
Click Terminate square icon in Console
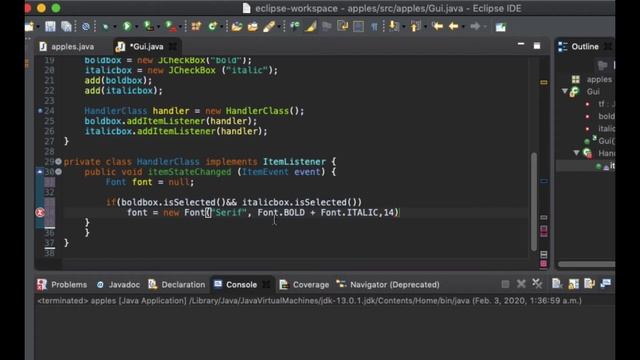tap(505, 284)
